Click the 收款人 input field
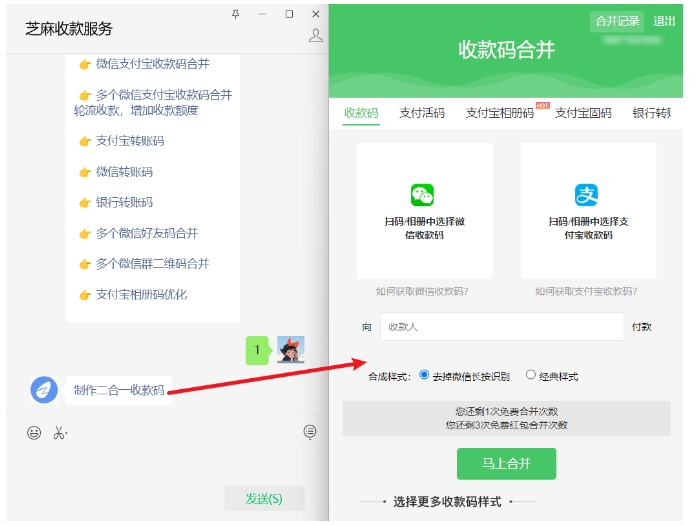Viewport: 697px width, 526px height. (502, 327)
